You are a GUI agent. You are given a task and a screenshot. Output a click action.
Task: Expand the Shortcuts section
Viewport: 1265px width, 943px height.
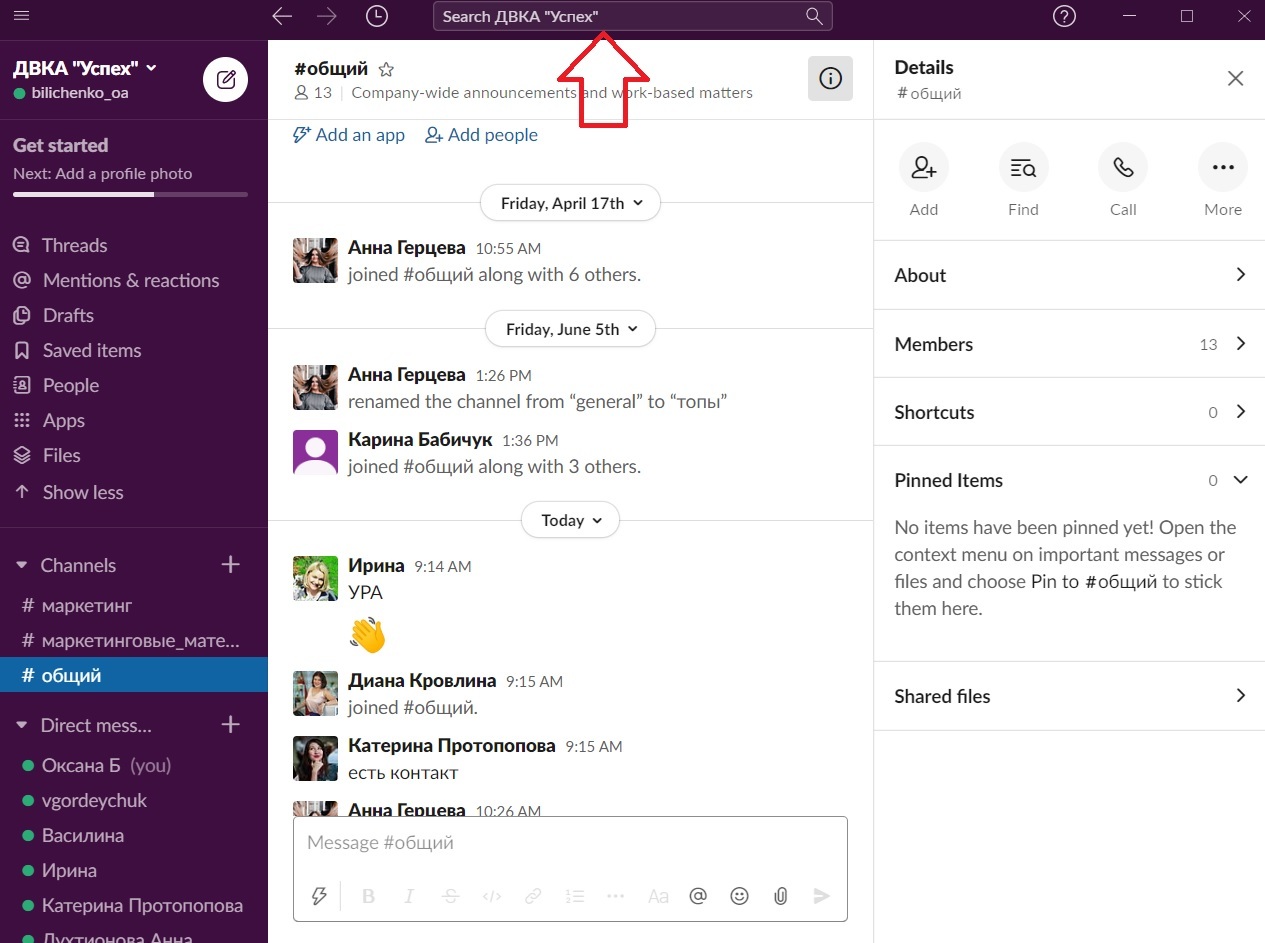pyautogui.click(x=1069, y=412)
